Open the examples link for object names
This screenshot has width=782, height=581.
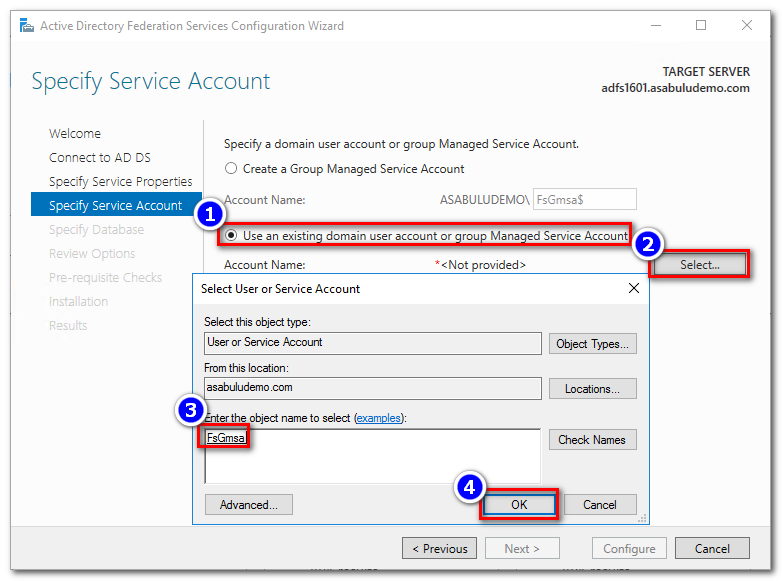[x=379, y=418]
